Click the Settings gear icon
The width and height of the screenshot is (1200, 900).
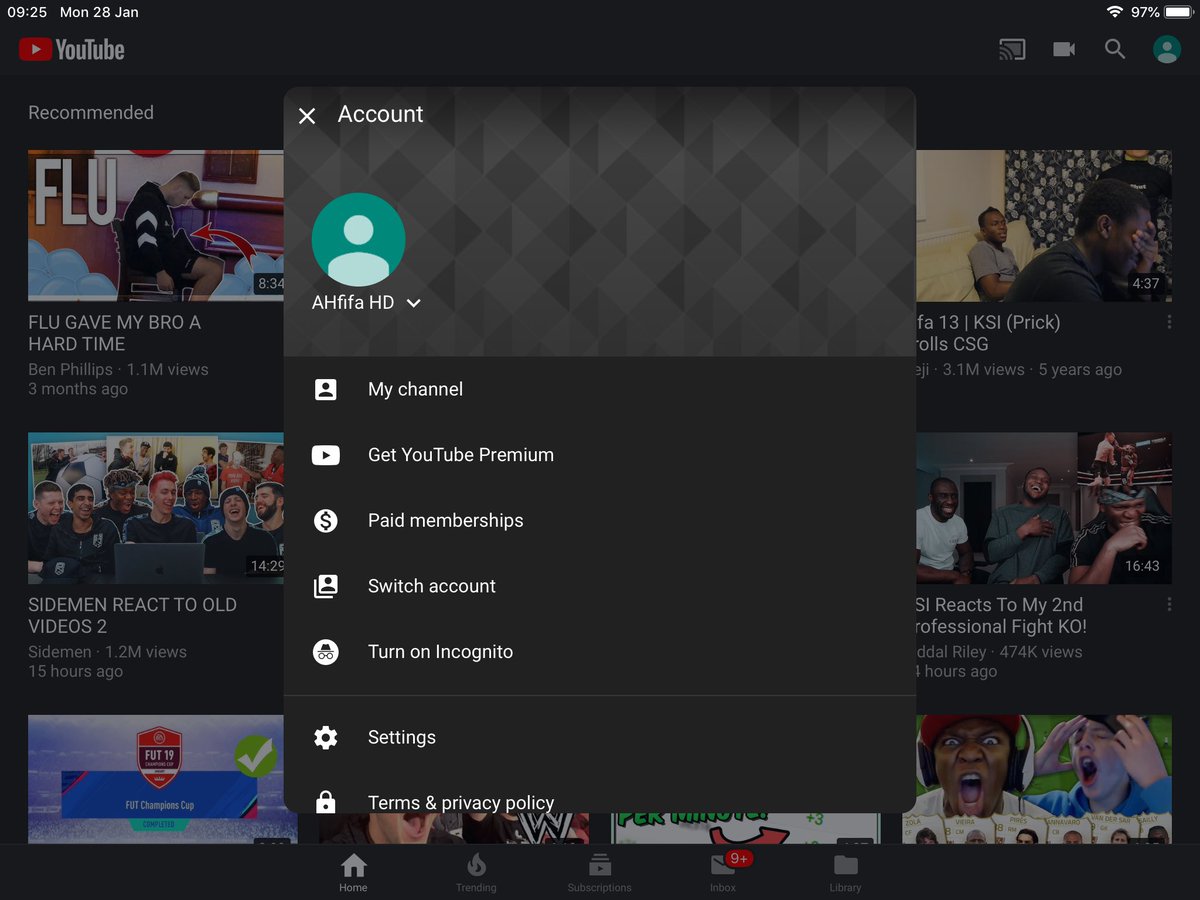tap(326, 737)
